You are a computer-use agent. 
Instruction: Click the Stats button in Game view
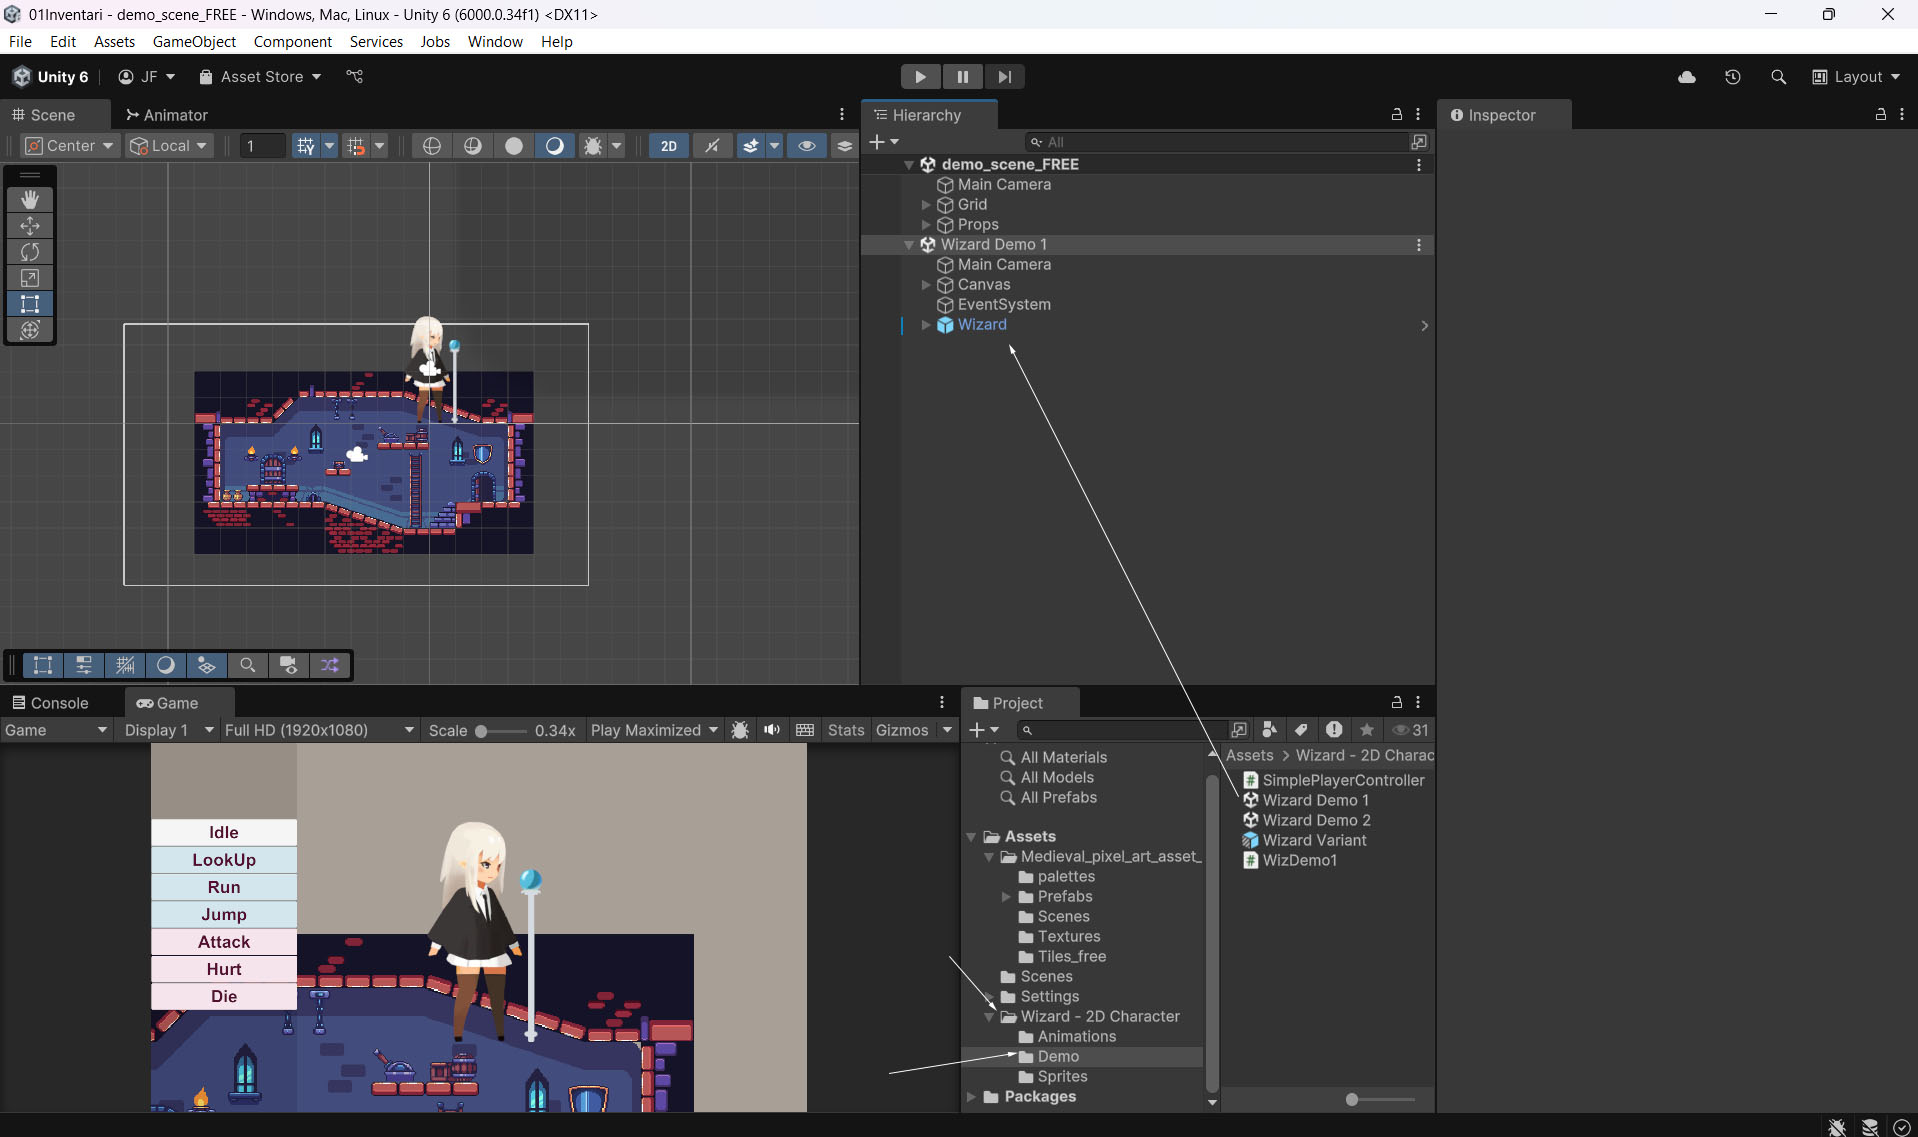pos(845,730)
